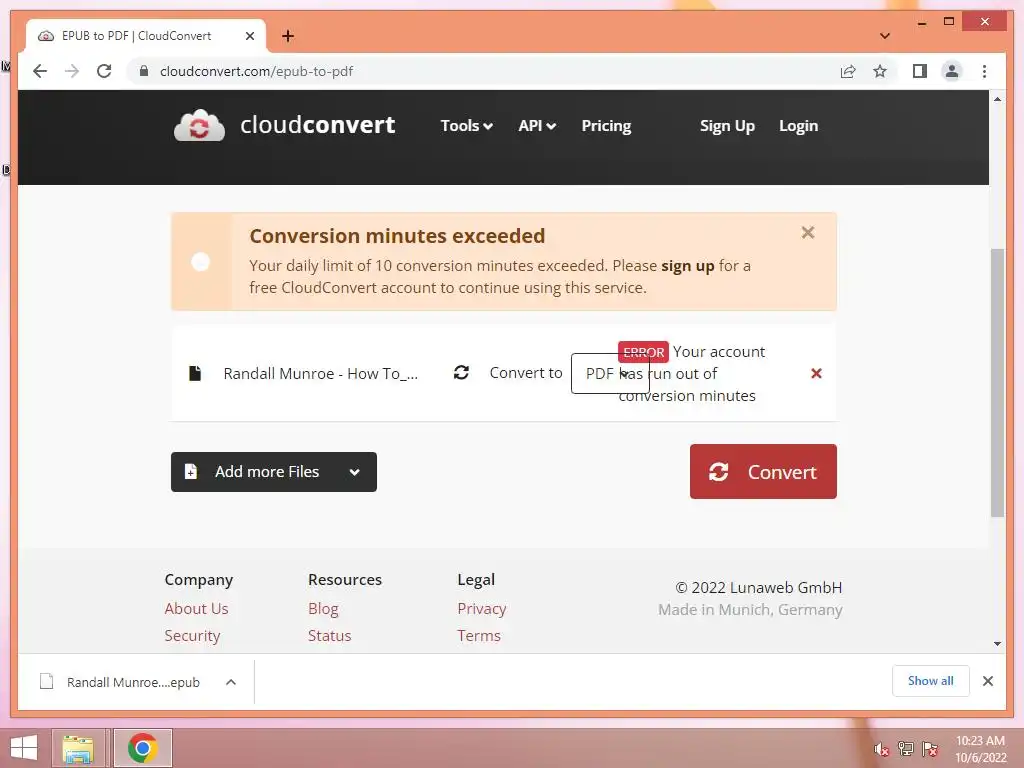Click the cloudconvert wordmark text
Screen dimensions: 1024x768
pos(317,125)
